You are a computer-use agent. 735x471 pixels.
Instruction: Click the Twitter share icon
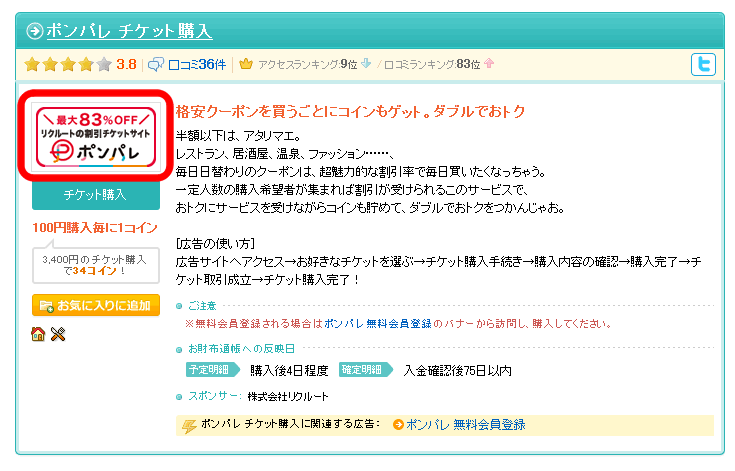click(703, 64)
